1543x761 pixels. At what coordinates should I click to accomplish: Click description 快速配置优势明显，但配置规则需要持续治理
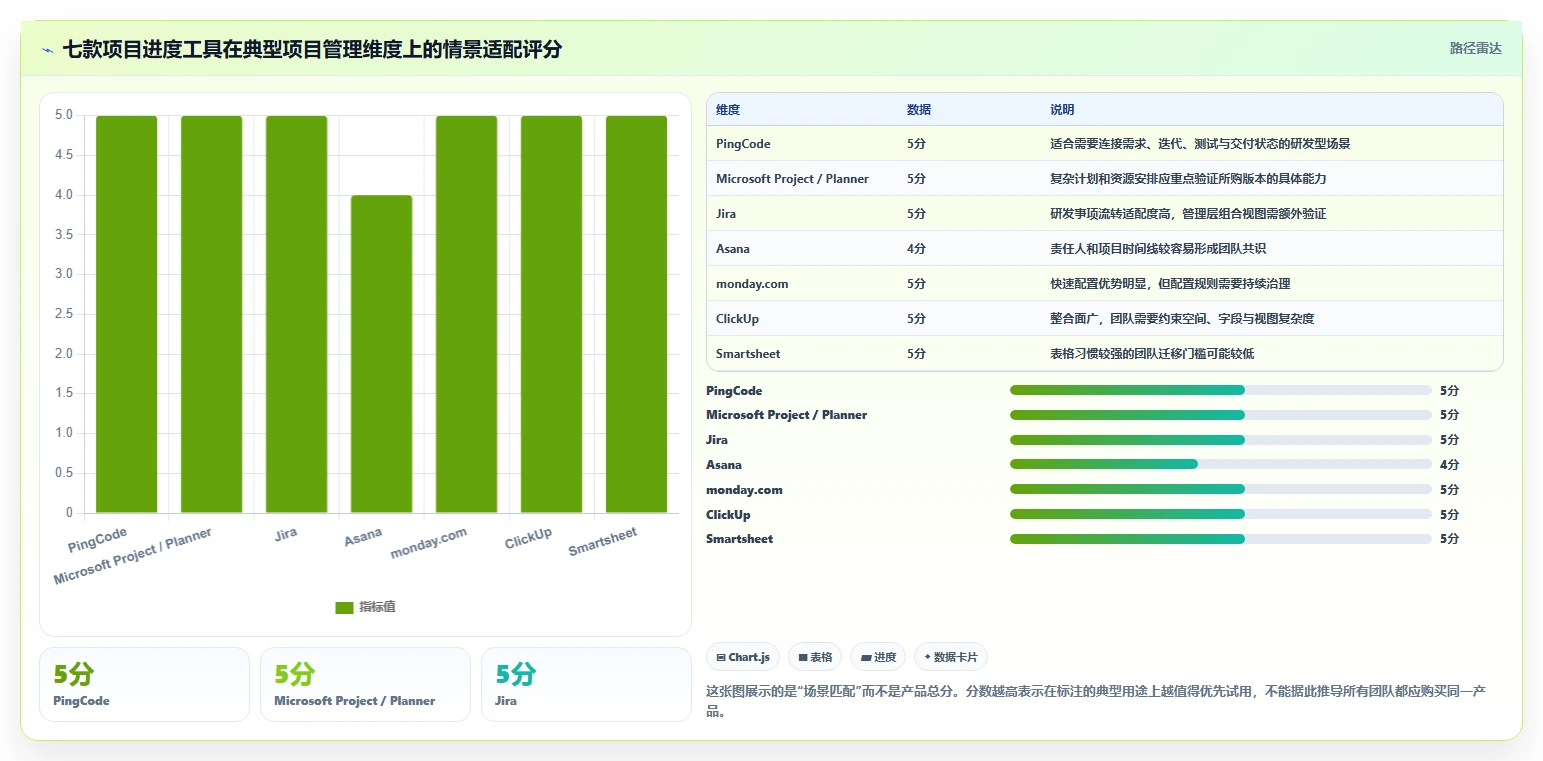(x=1170, y=284)
